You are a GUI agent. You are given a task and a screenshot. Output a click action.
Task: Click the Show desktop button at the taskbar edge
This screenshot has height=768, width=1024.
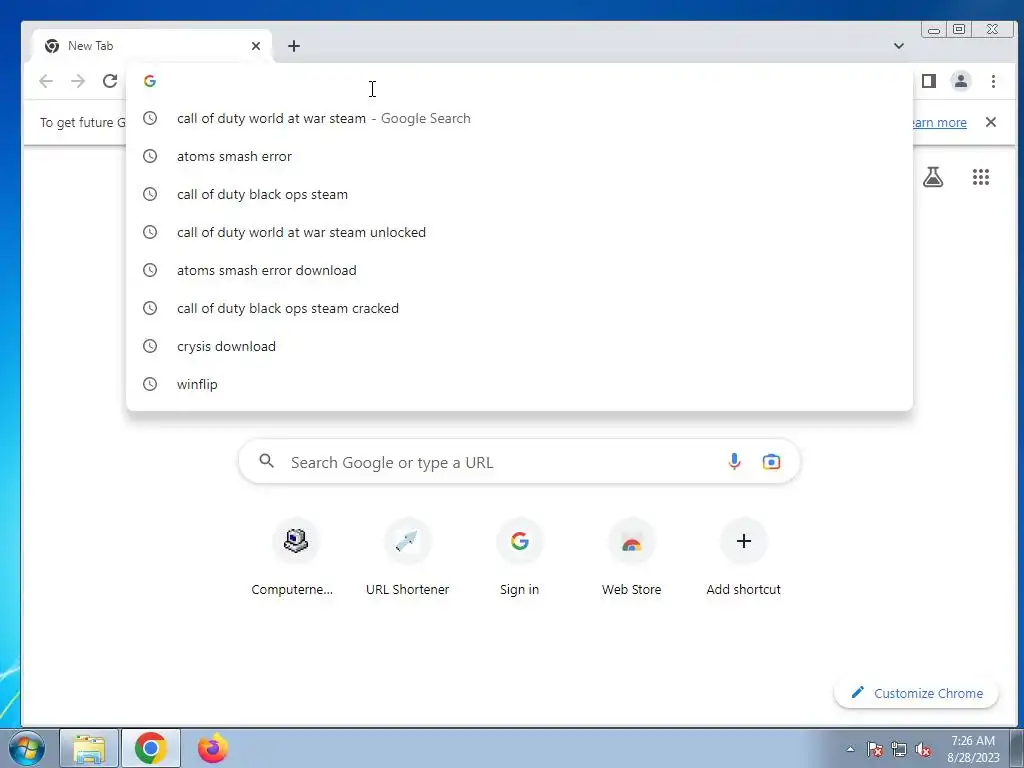pos(1017,748)
